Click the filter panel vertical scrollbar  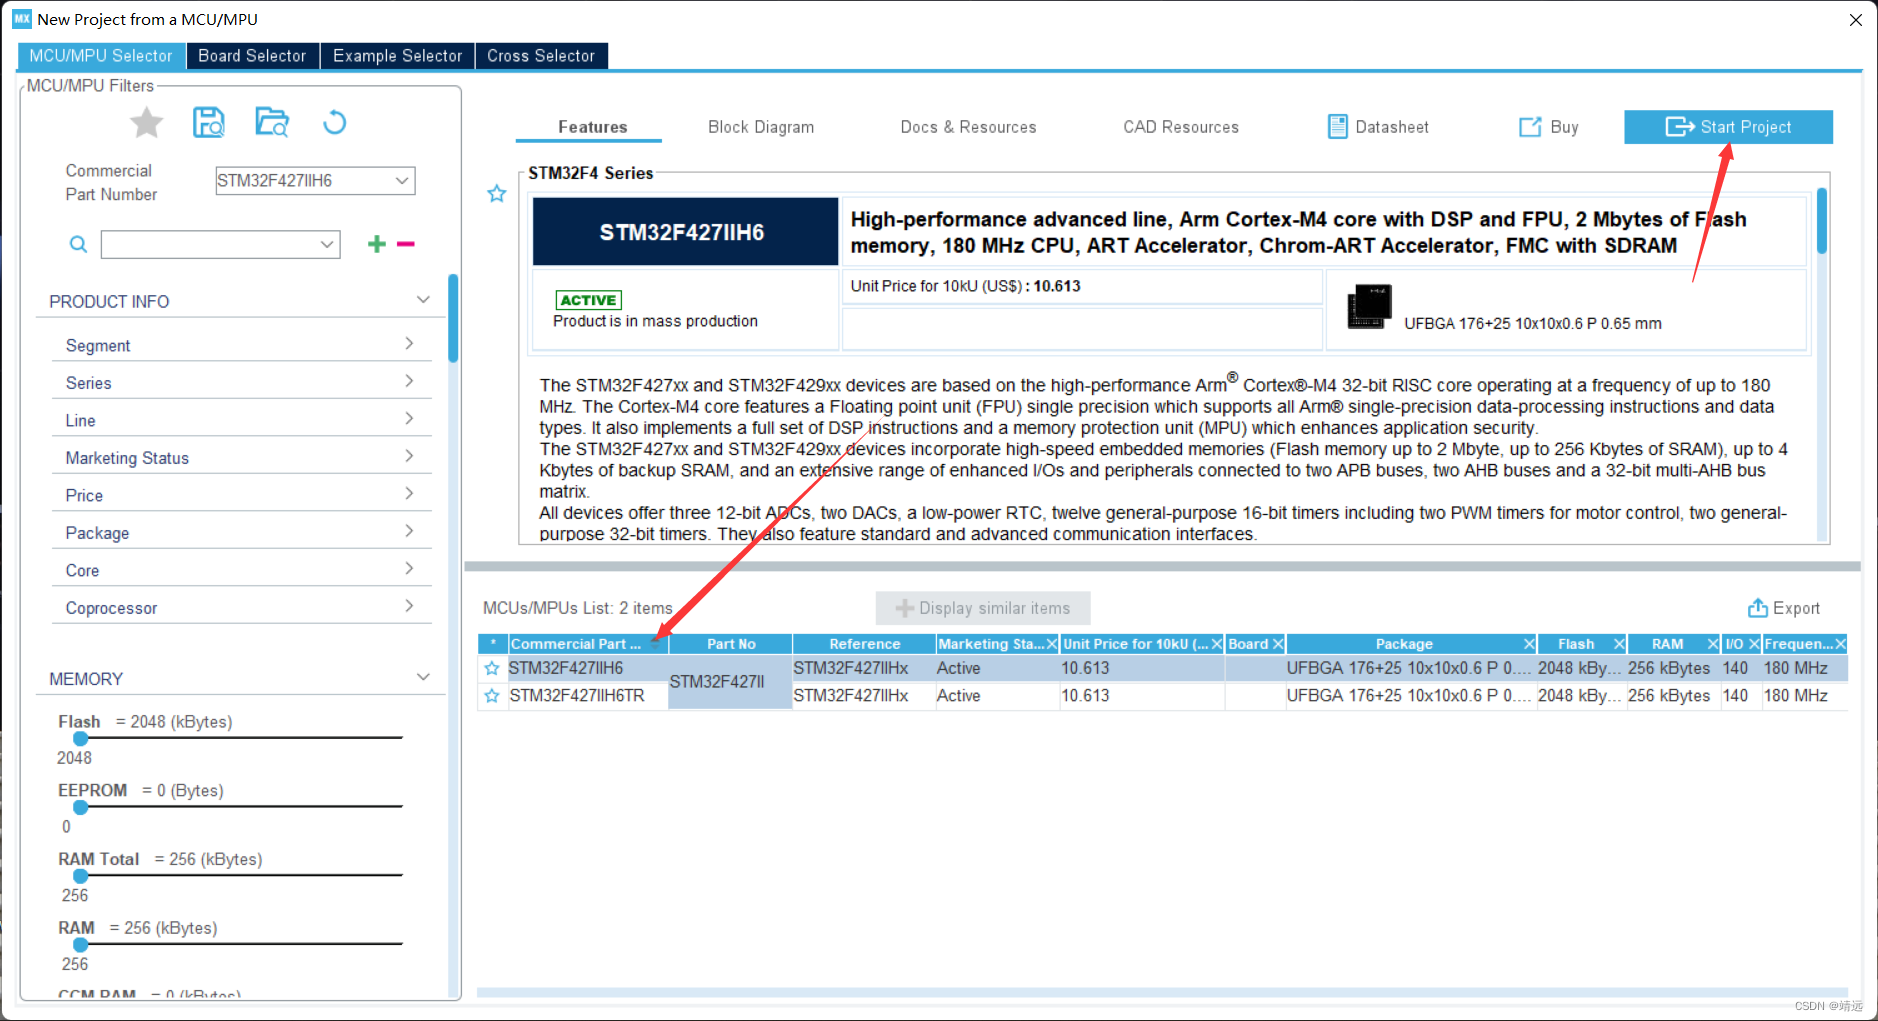coord(453,320)
